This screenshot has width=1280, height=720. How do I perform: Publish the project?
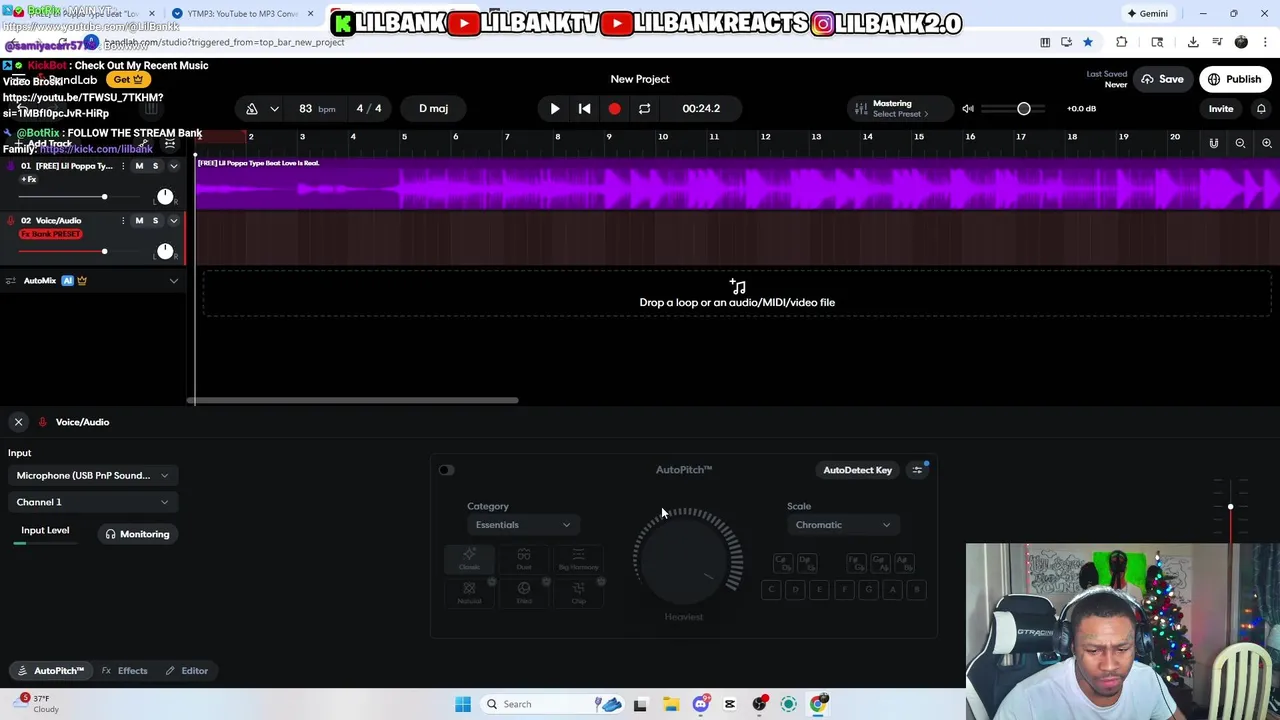point(1234,79)
